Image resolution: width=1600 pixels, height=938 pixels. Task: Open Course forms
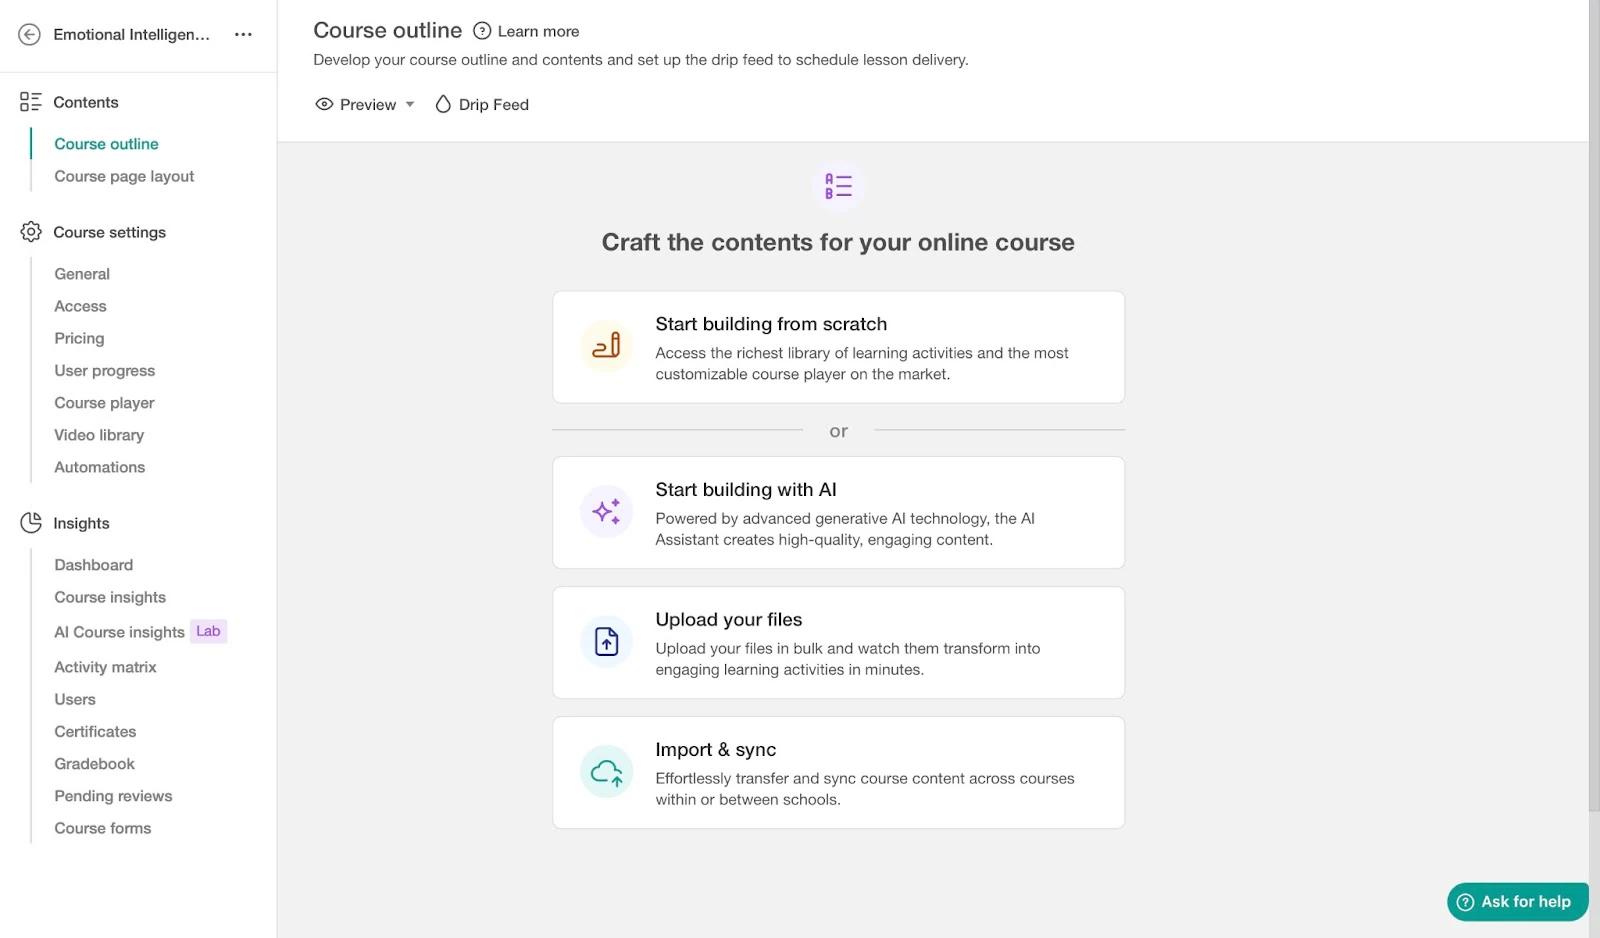point(103,828)
